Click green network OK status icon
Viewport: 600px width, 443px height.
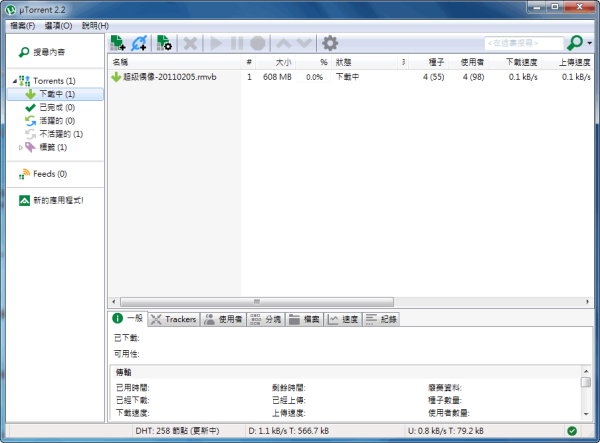coord(572,431)
